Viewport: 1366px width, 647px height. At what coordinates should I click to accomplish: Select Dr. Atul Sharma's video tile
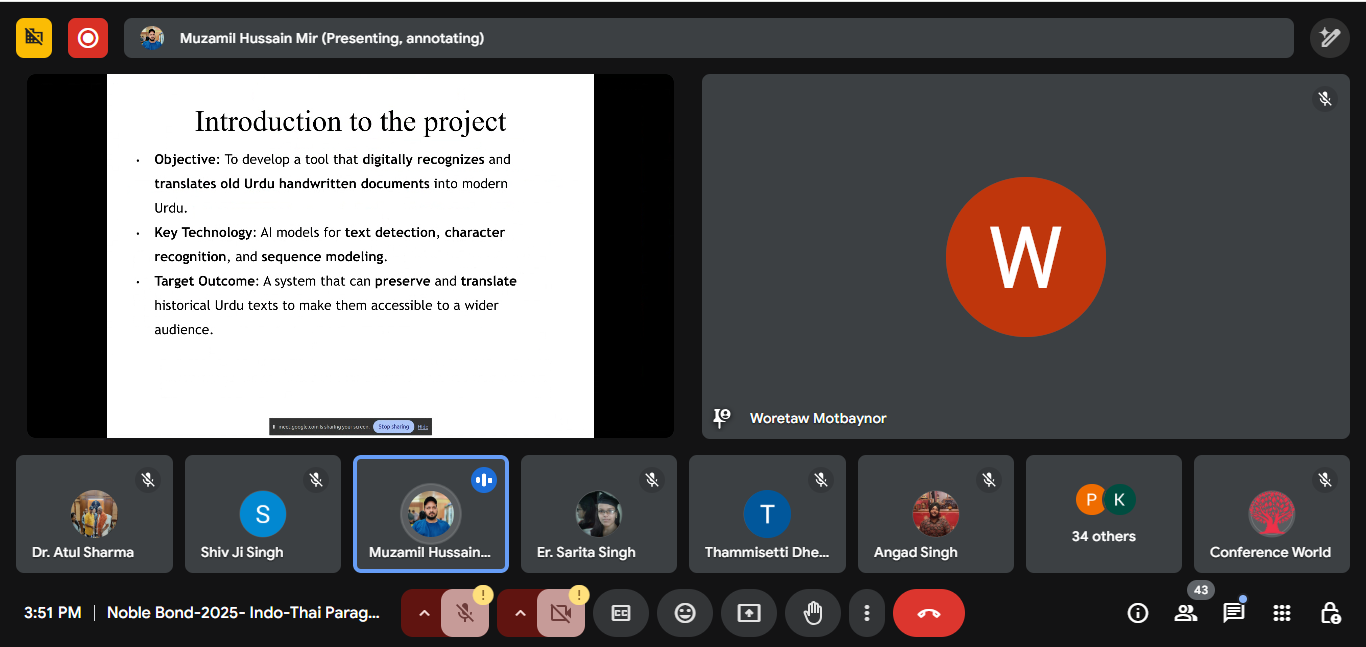pos(94,514)
